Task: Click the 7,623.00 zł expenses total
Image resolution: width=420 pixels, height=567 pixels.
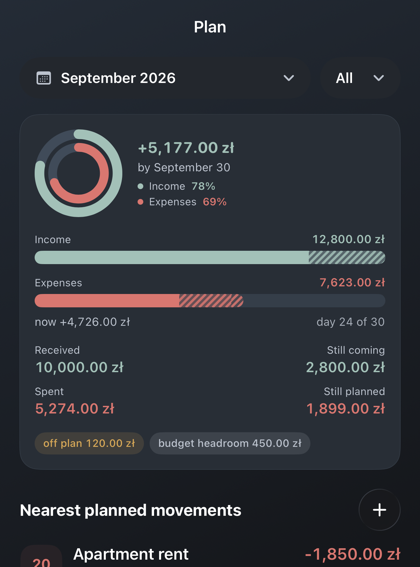Action: coord(352,282)
